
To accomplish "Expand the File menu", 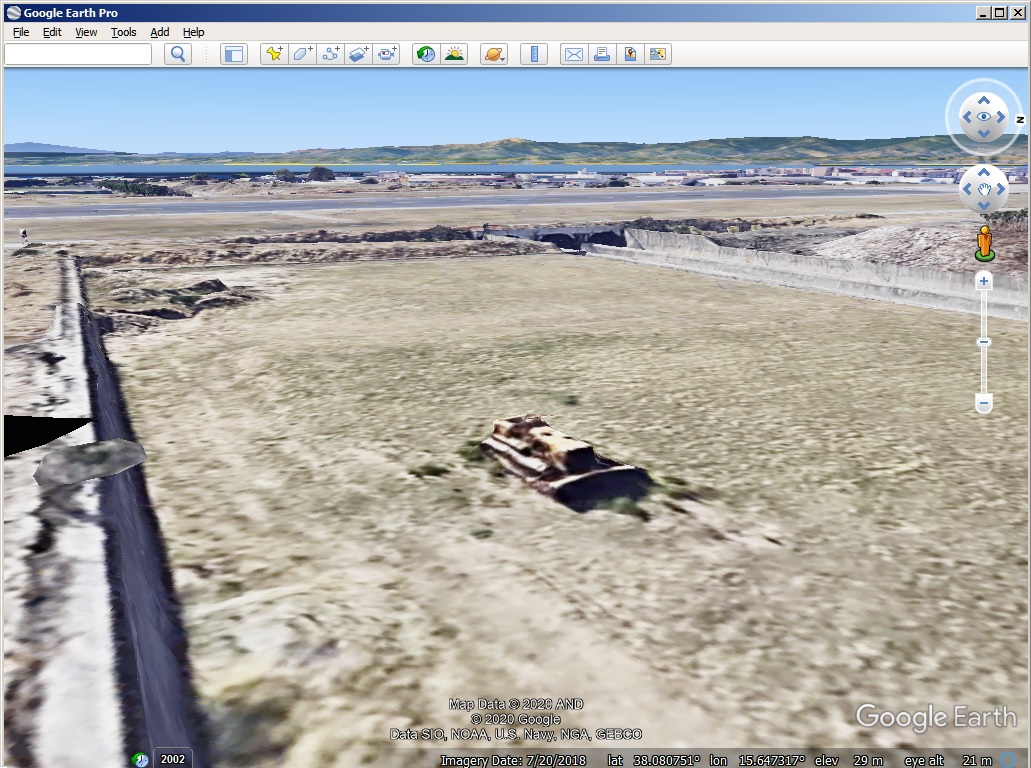I will 20,32.
